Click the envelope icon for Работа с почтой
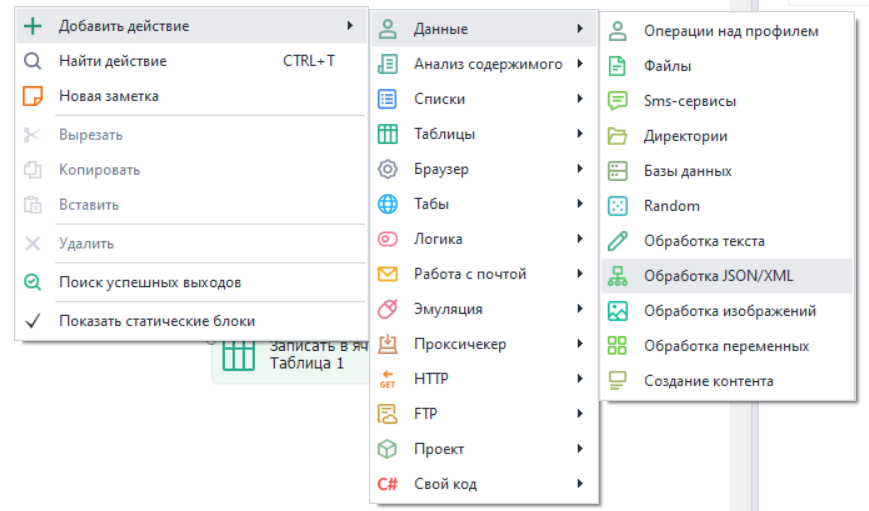Screen dimensions: 869x511 pos(387,274)
